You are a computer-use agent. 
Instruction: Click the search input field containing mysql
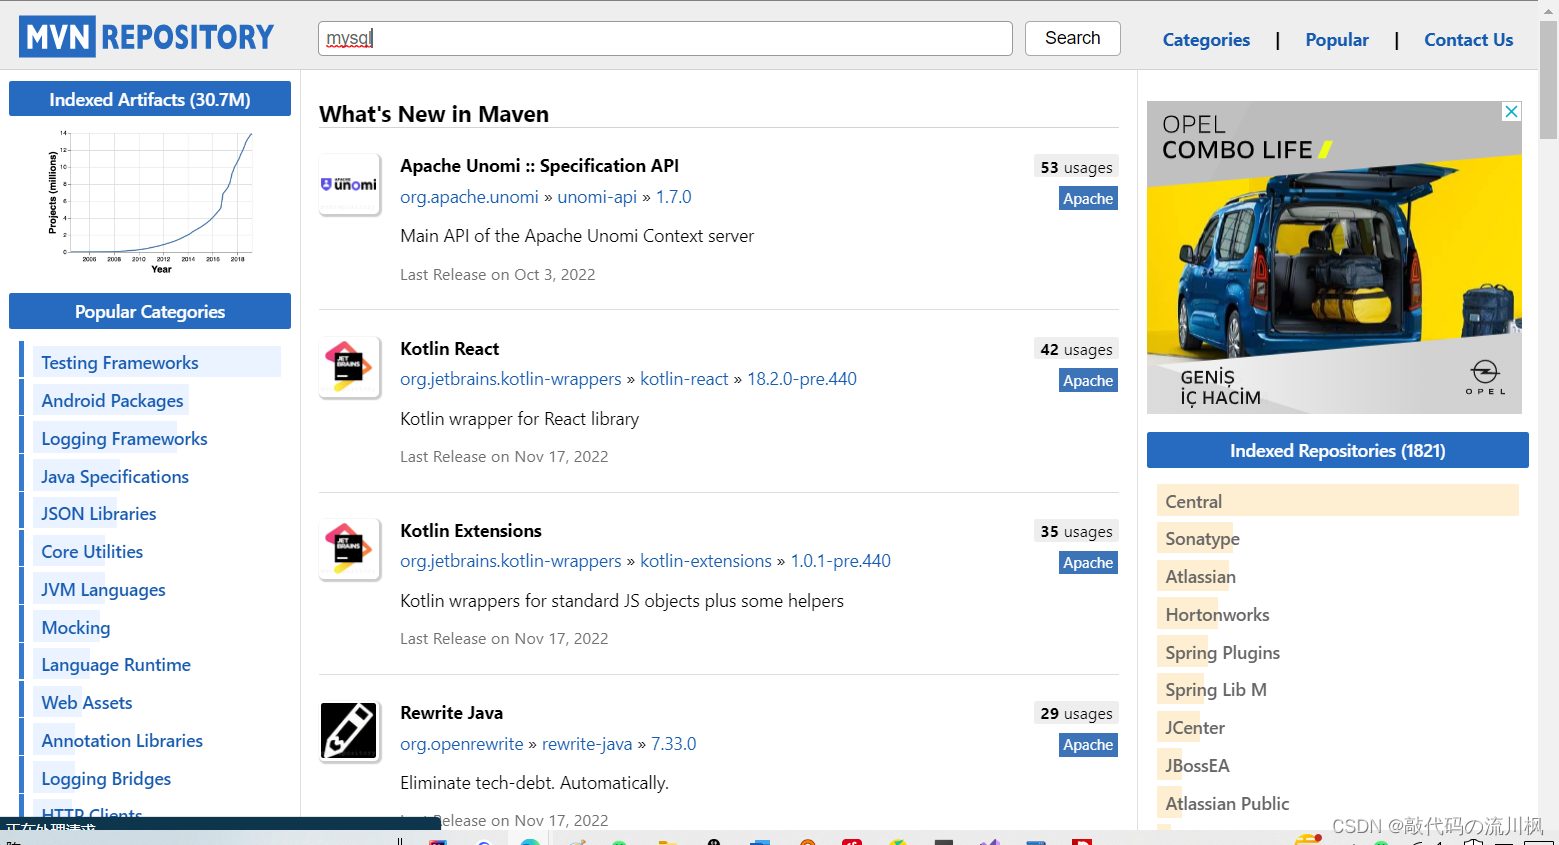665,38
